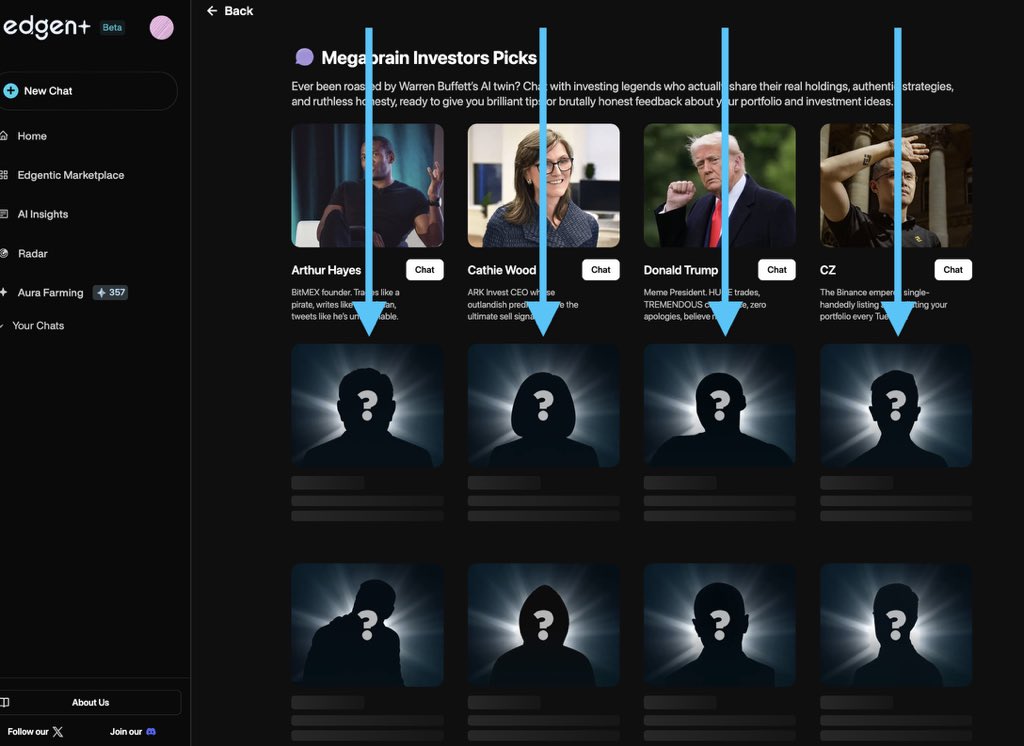Click the edgen+ logo
Image resolution: width=1024 pixels, height=746 pixels.
click(x=46, y=27)
